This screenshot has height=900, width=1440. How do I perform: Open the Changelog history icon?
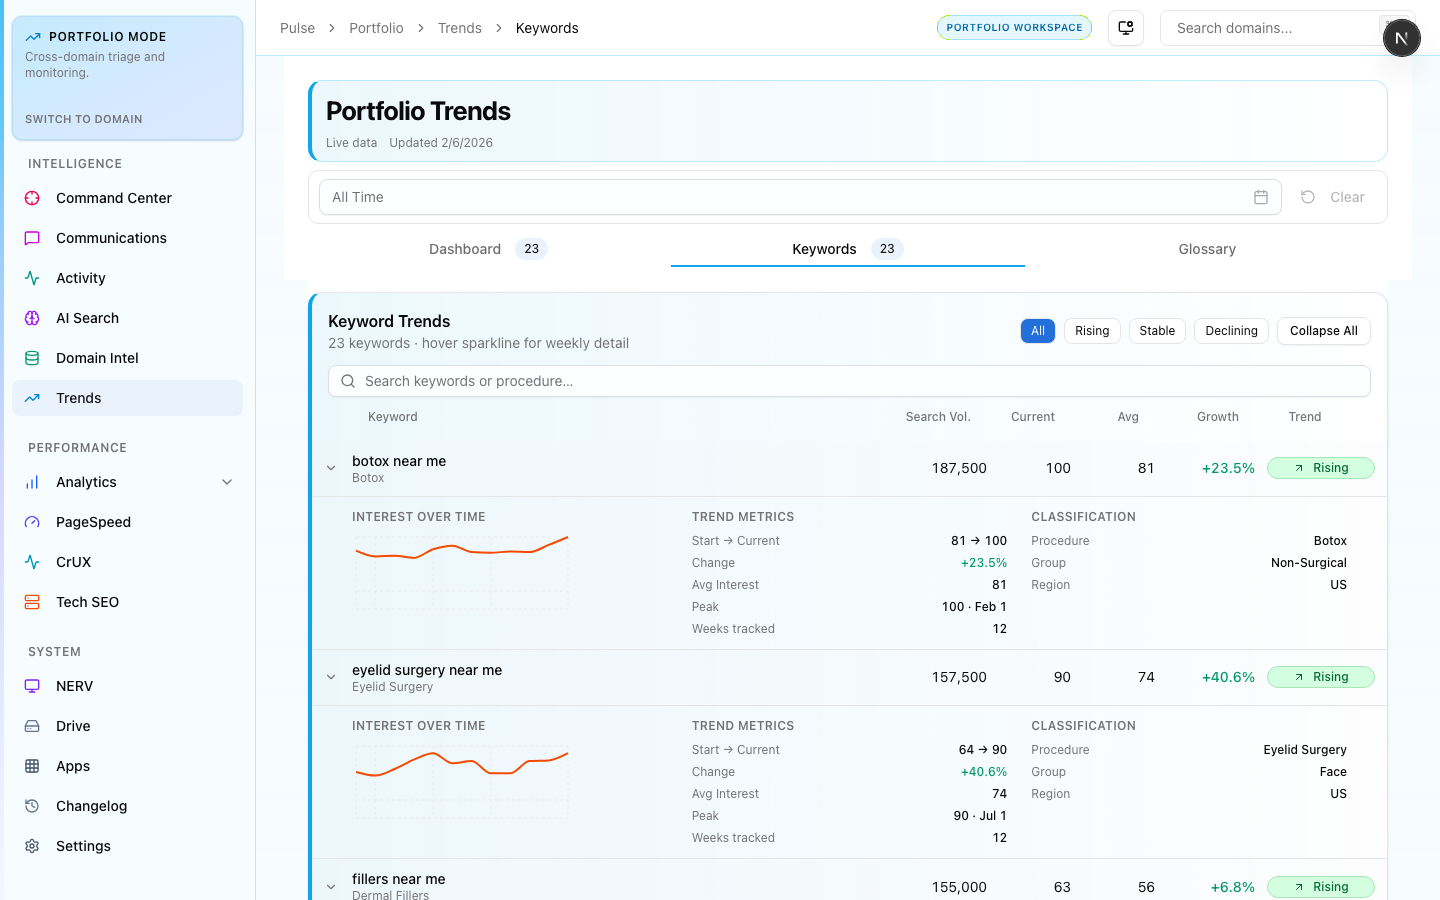click(32, 806)
